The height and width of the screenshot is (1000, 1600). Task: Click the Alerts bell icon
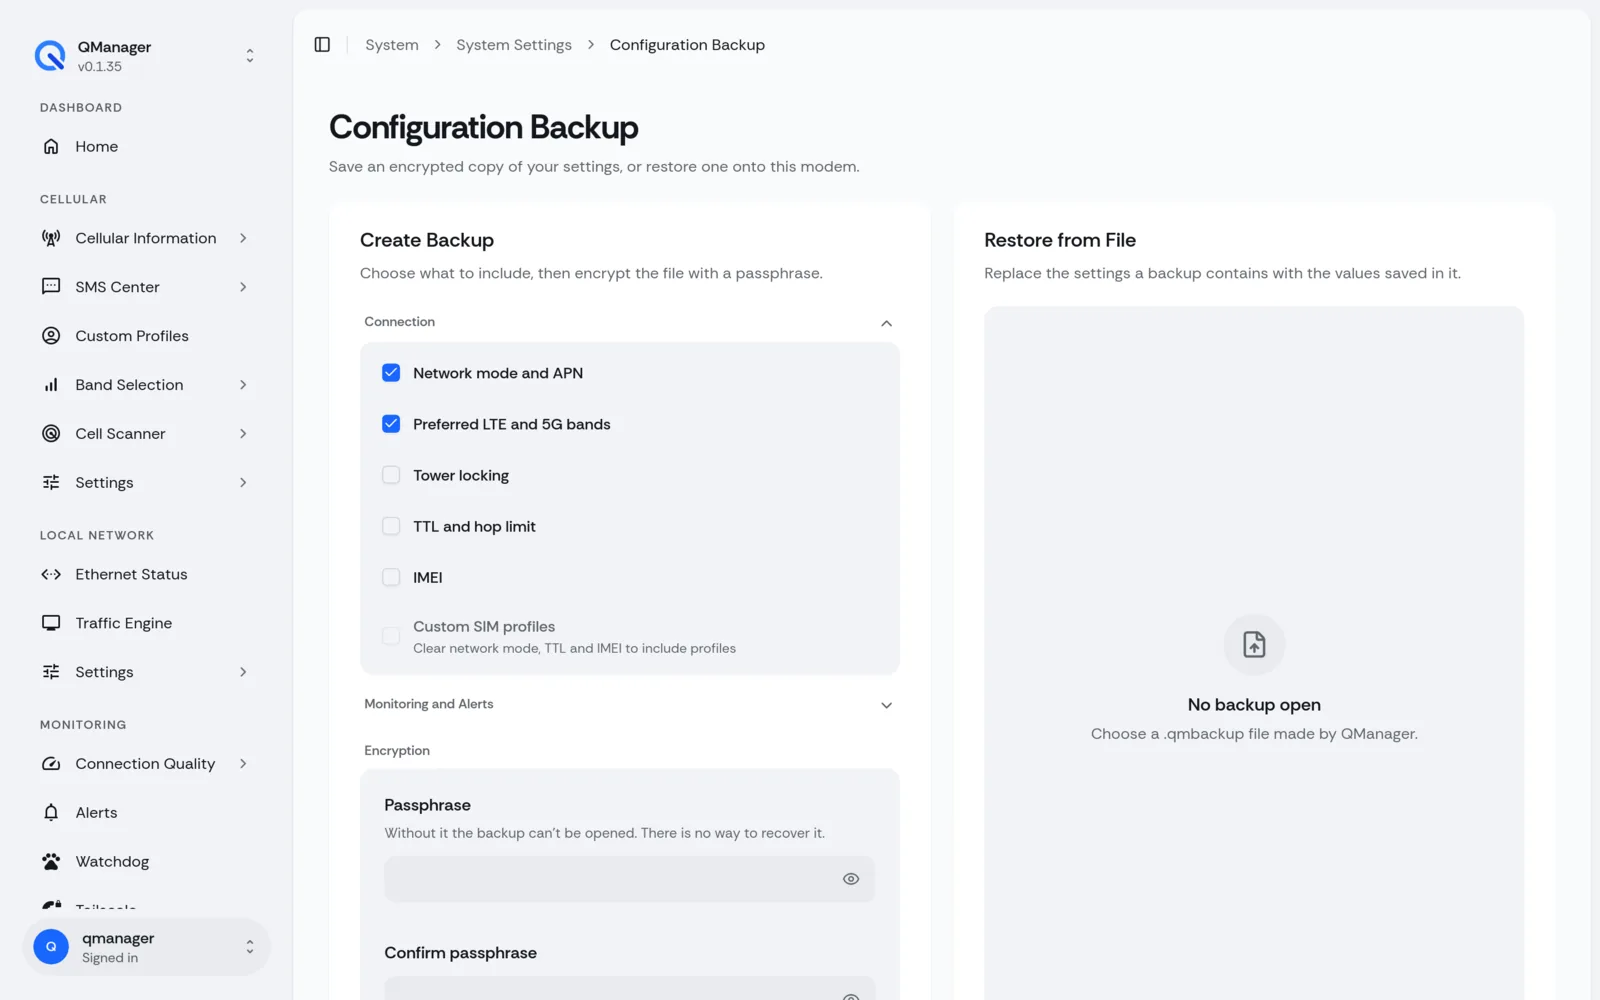[51, 813]
